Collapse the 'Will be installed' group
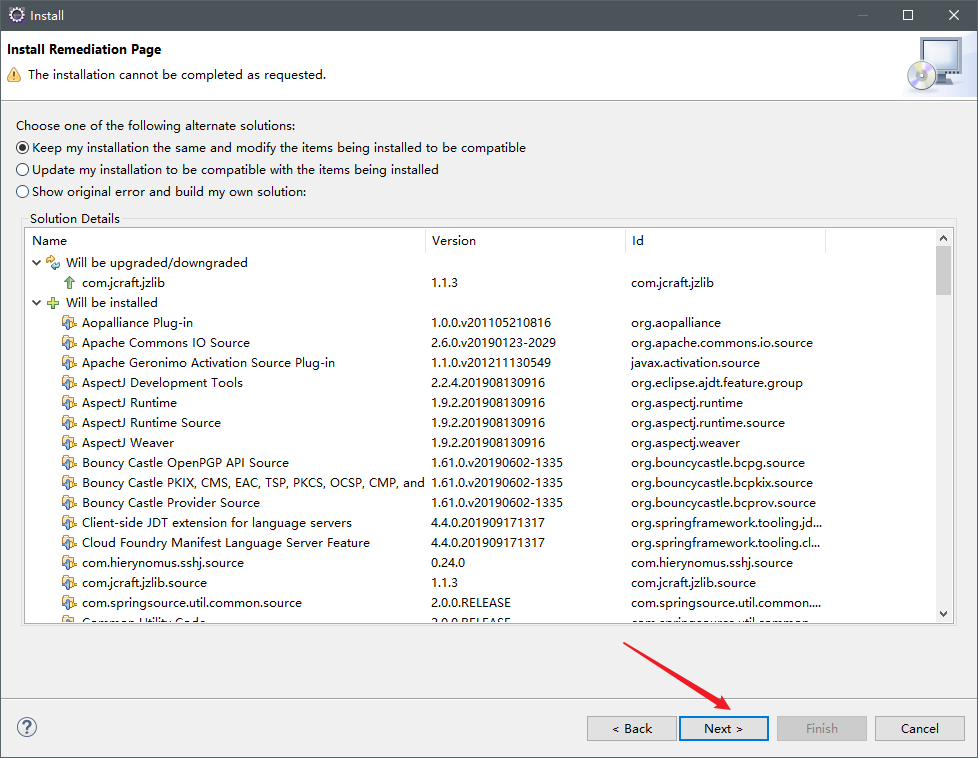Viewport: 978px width, 758px height. click(37, 303)
